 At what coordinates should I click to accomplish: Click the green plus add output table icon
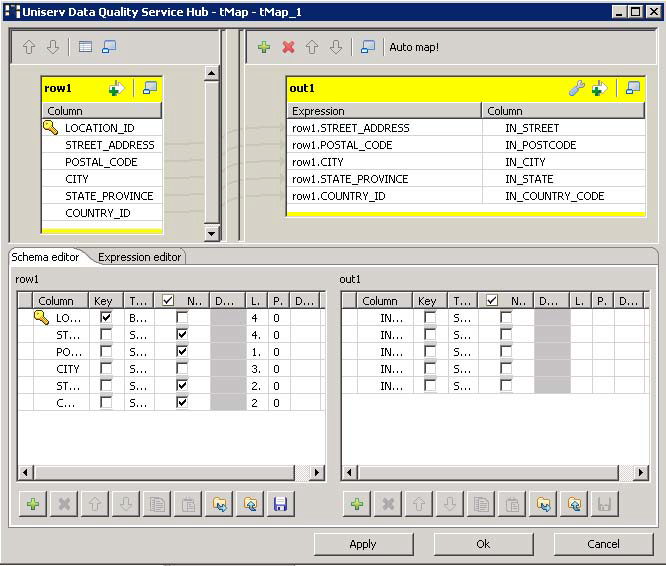coord(264,47)
